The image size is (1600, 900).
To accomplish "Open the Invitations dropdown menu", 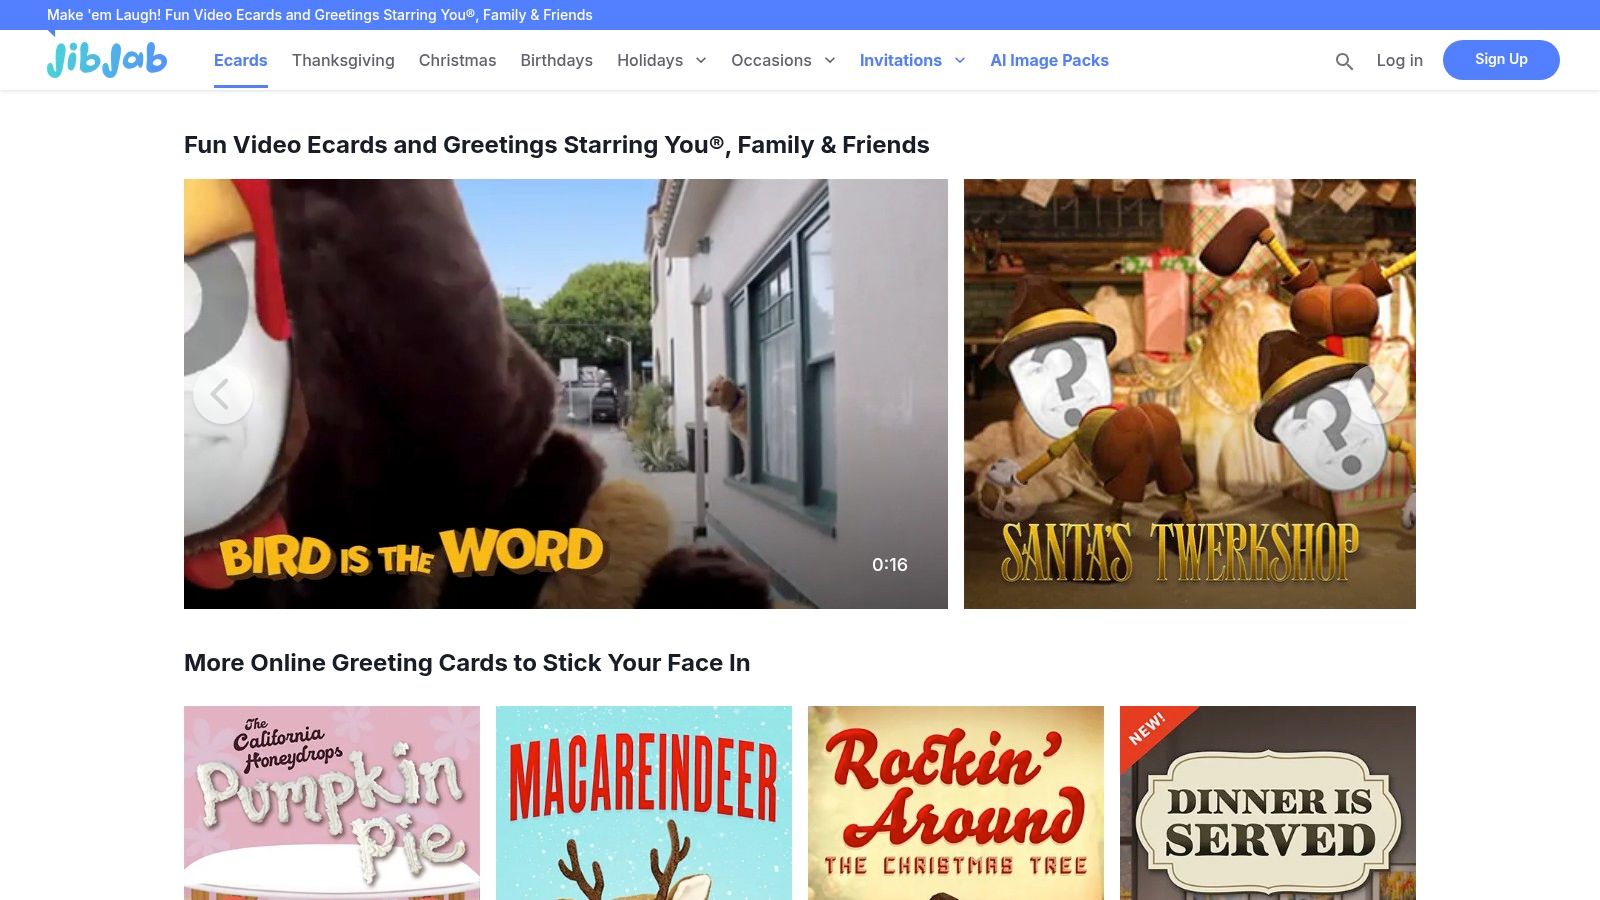I will point(912,60).
